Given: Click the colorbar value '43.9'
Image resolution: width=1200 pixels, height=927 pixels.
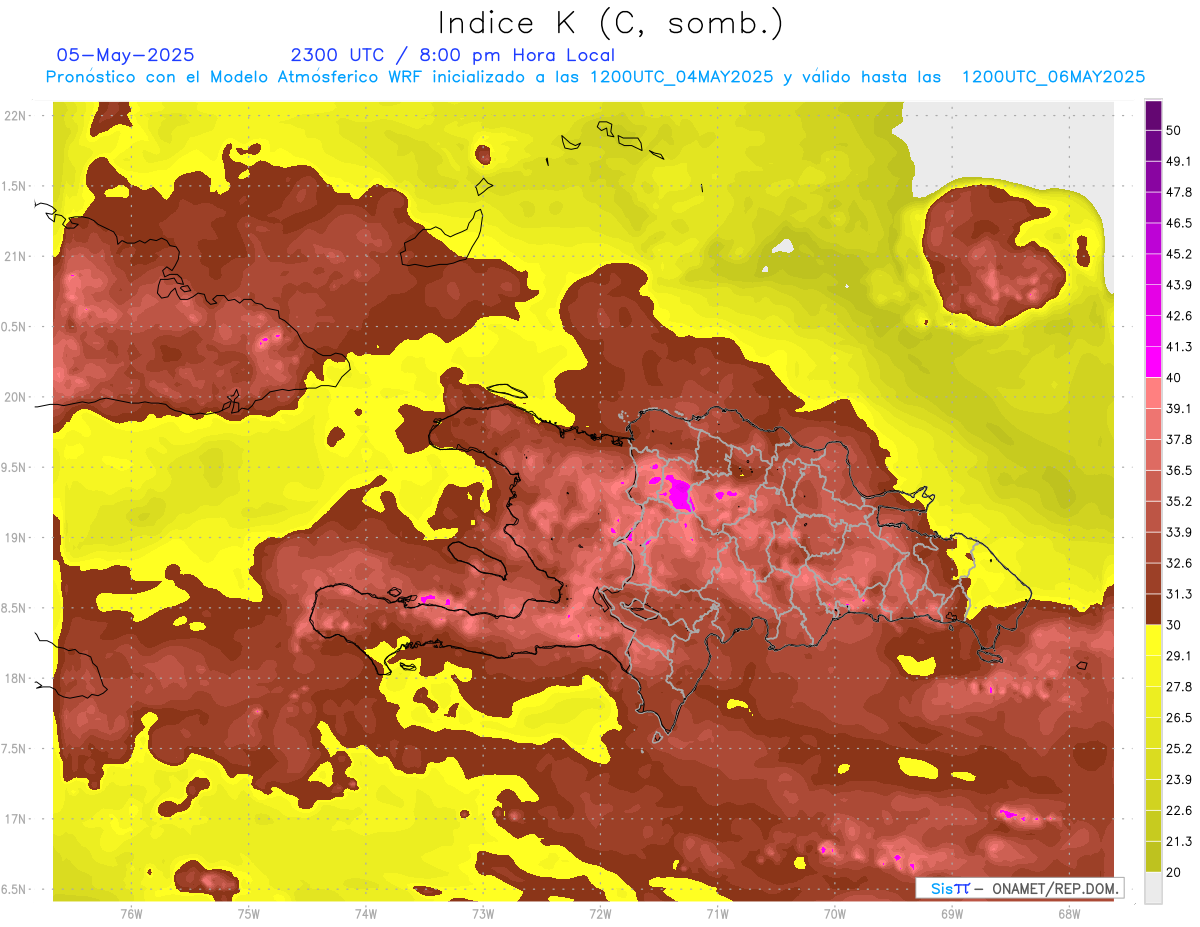Looking at the screenshot, I should click(1179, 286).
